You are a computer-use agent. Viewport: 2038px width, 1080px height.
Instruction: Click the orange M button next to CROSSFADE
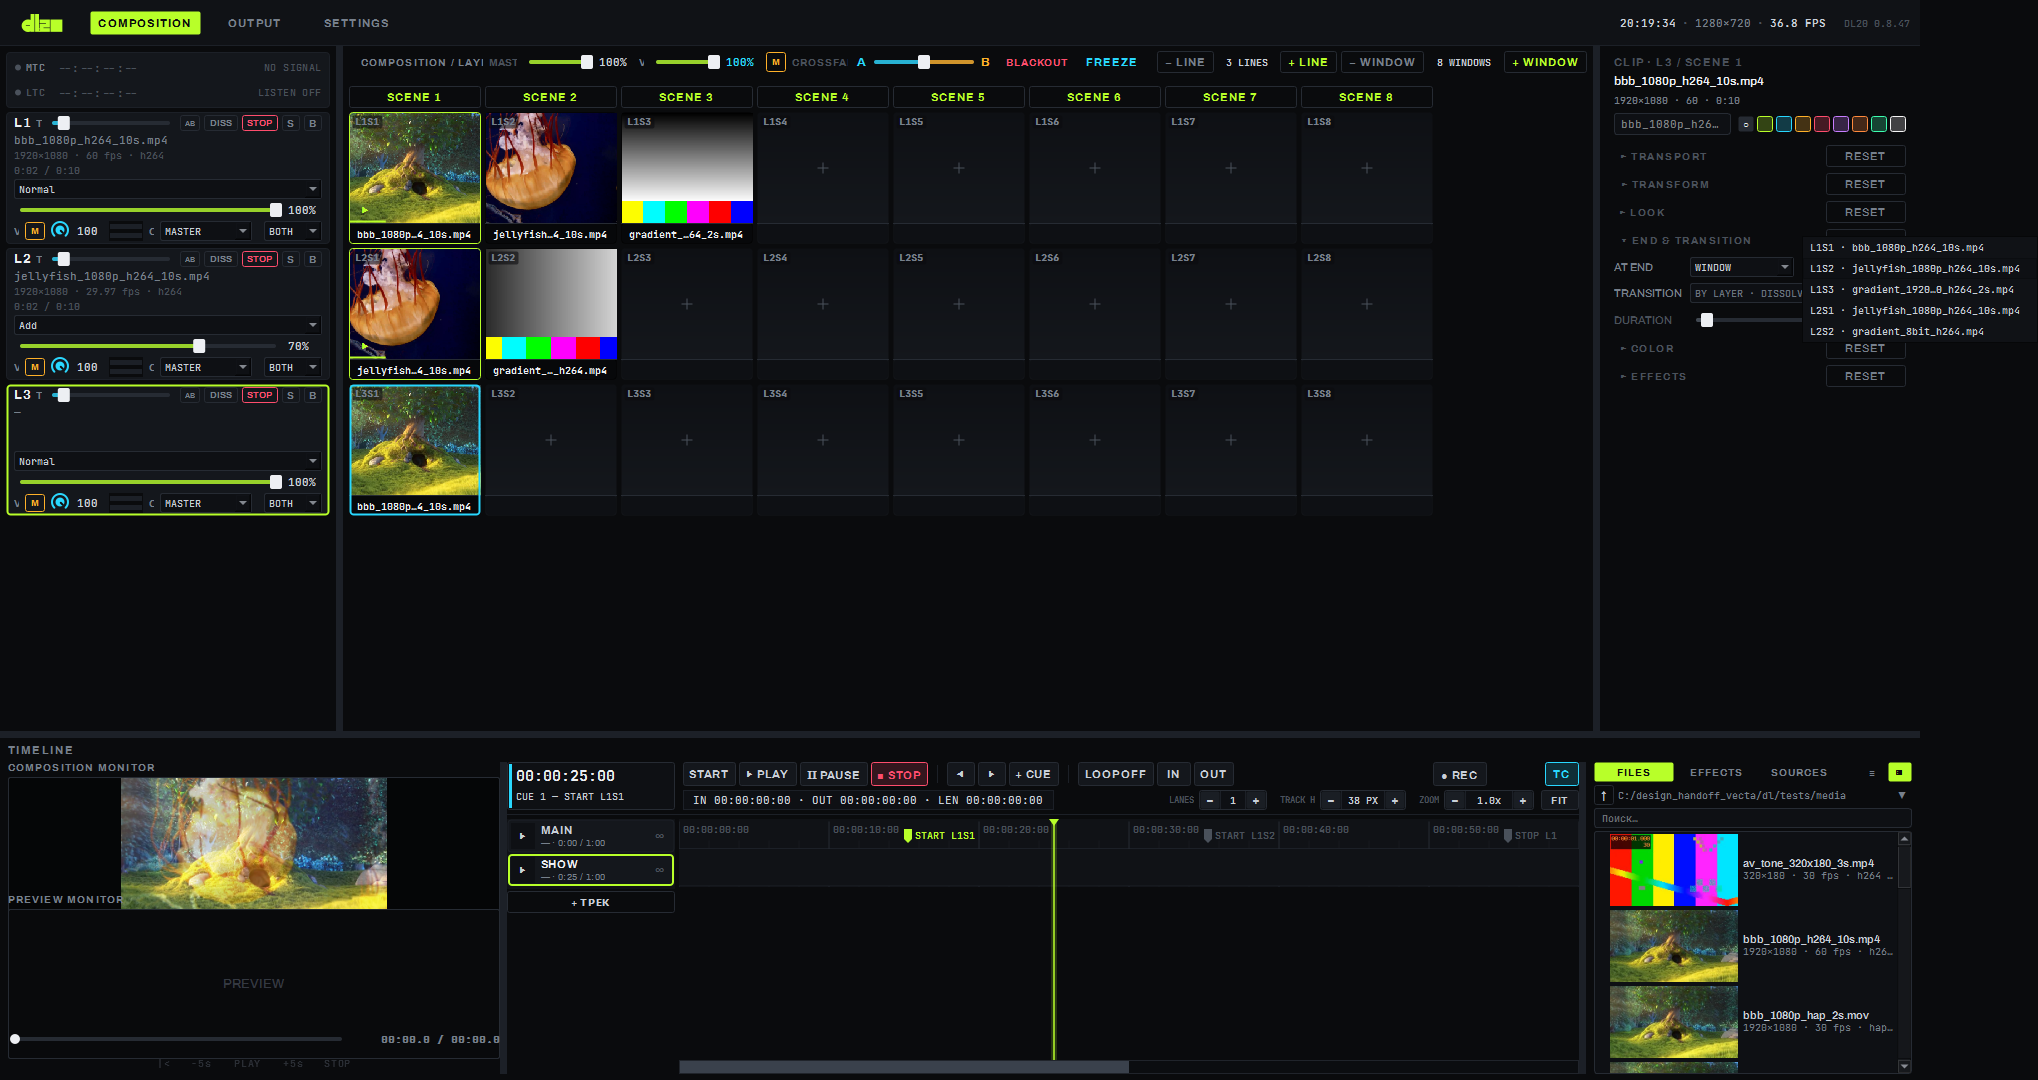pos(776,62)
